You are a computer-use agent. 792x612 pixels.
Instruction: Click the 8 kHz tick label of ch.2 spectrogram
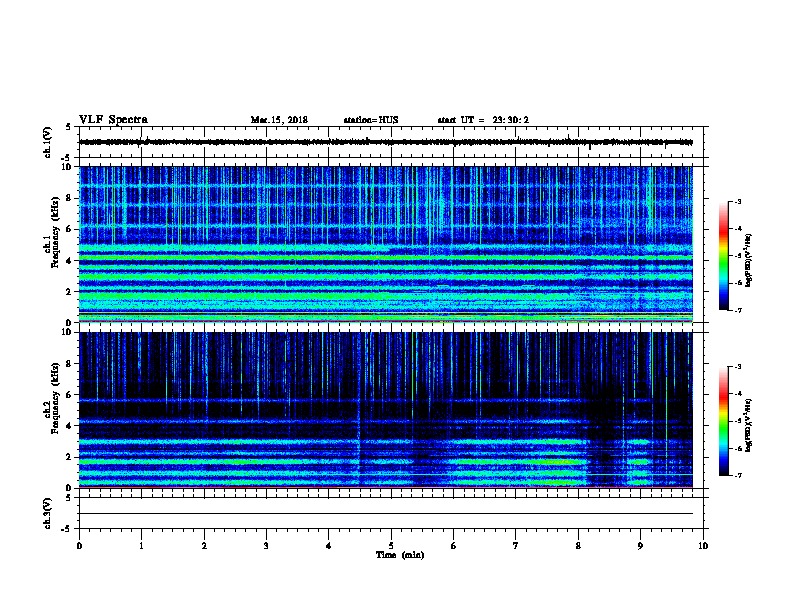click(69, 364)
